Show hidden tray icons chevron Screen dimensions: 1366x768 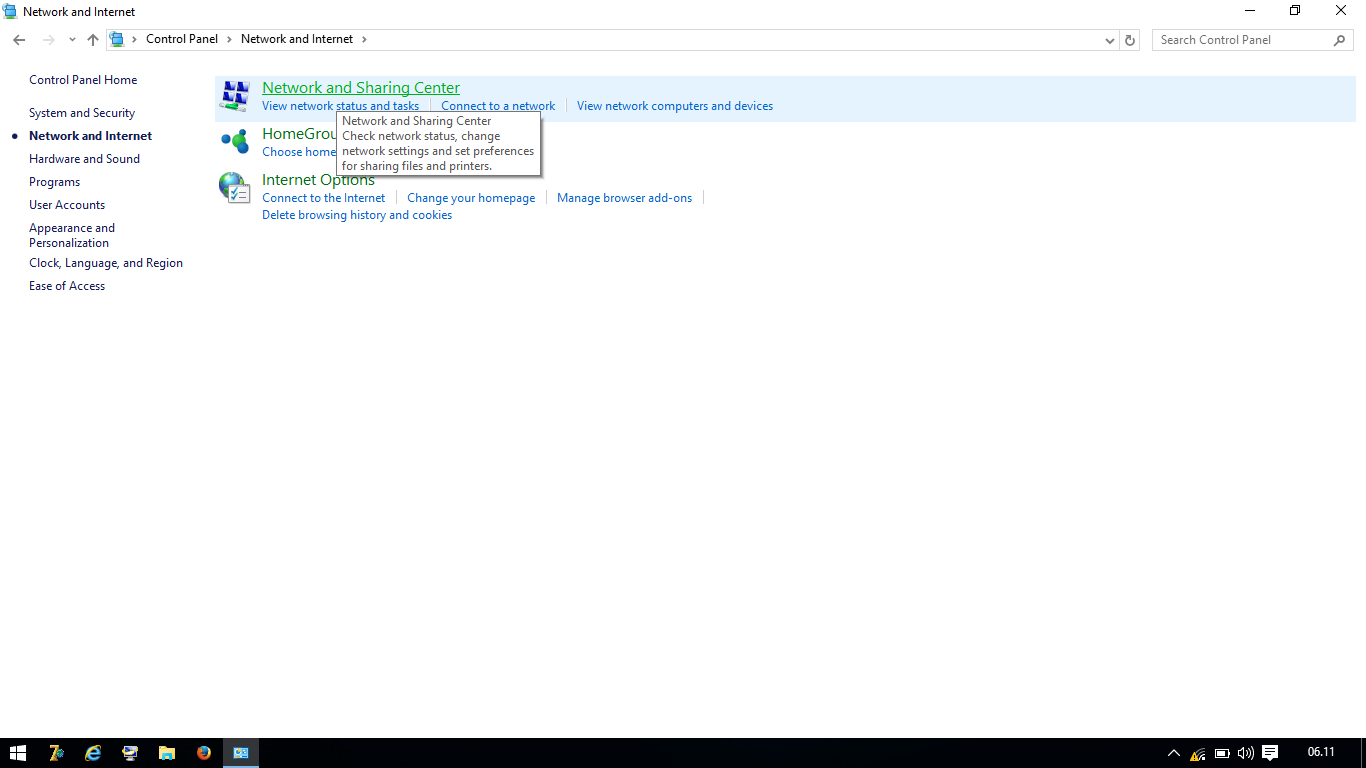tap(1174, 753)
